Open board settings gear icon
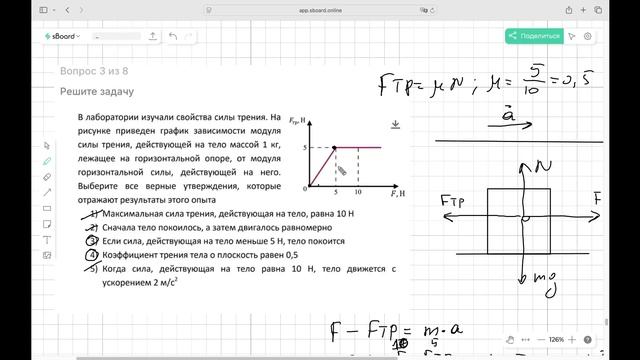The image size is (640, 360). 587,36
